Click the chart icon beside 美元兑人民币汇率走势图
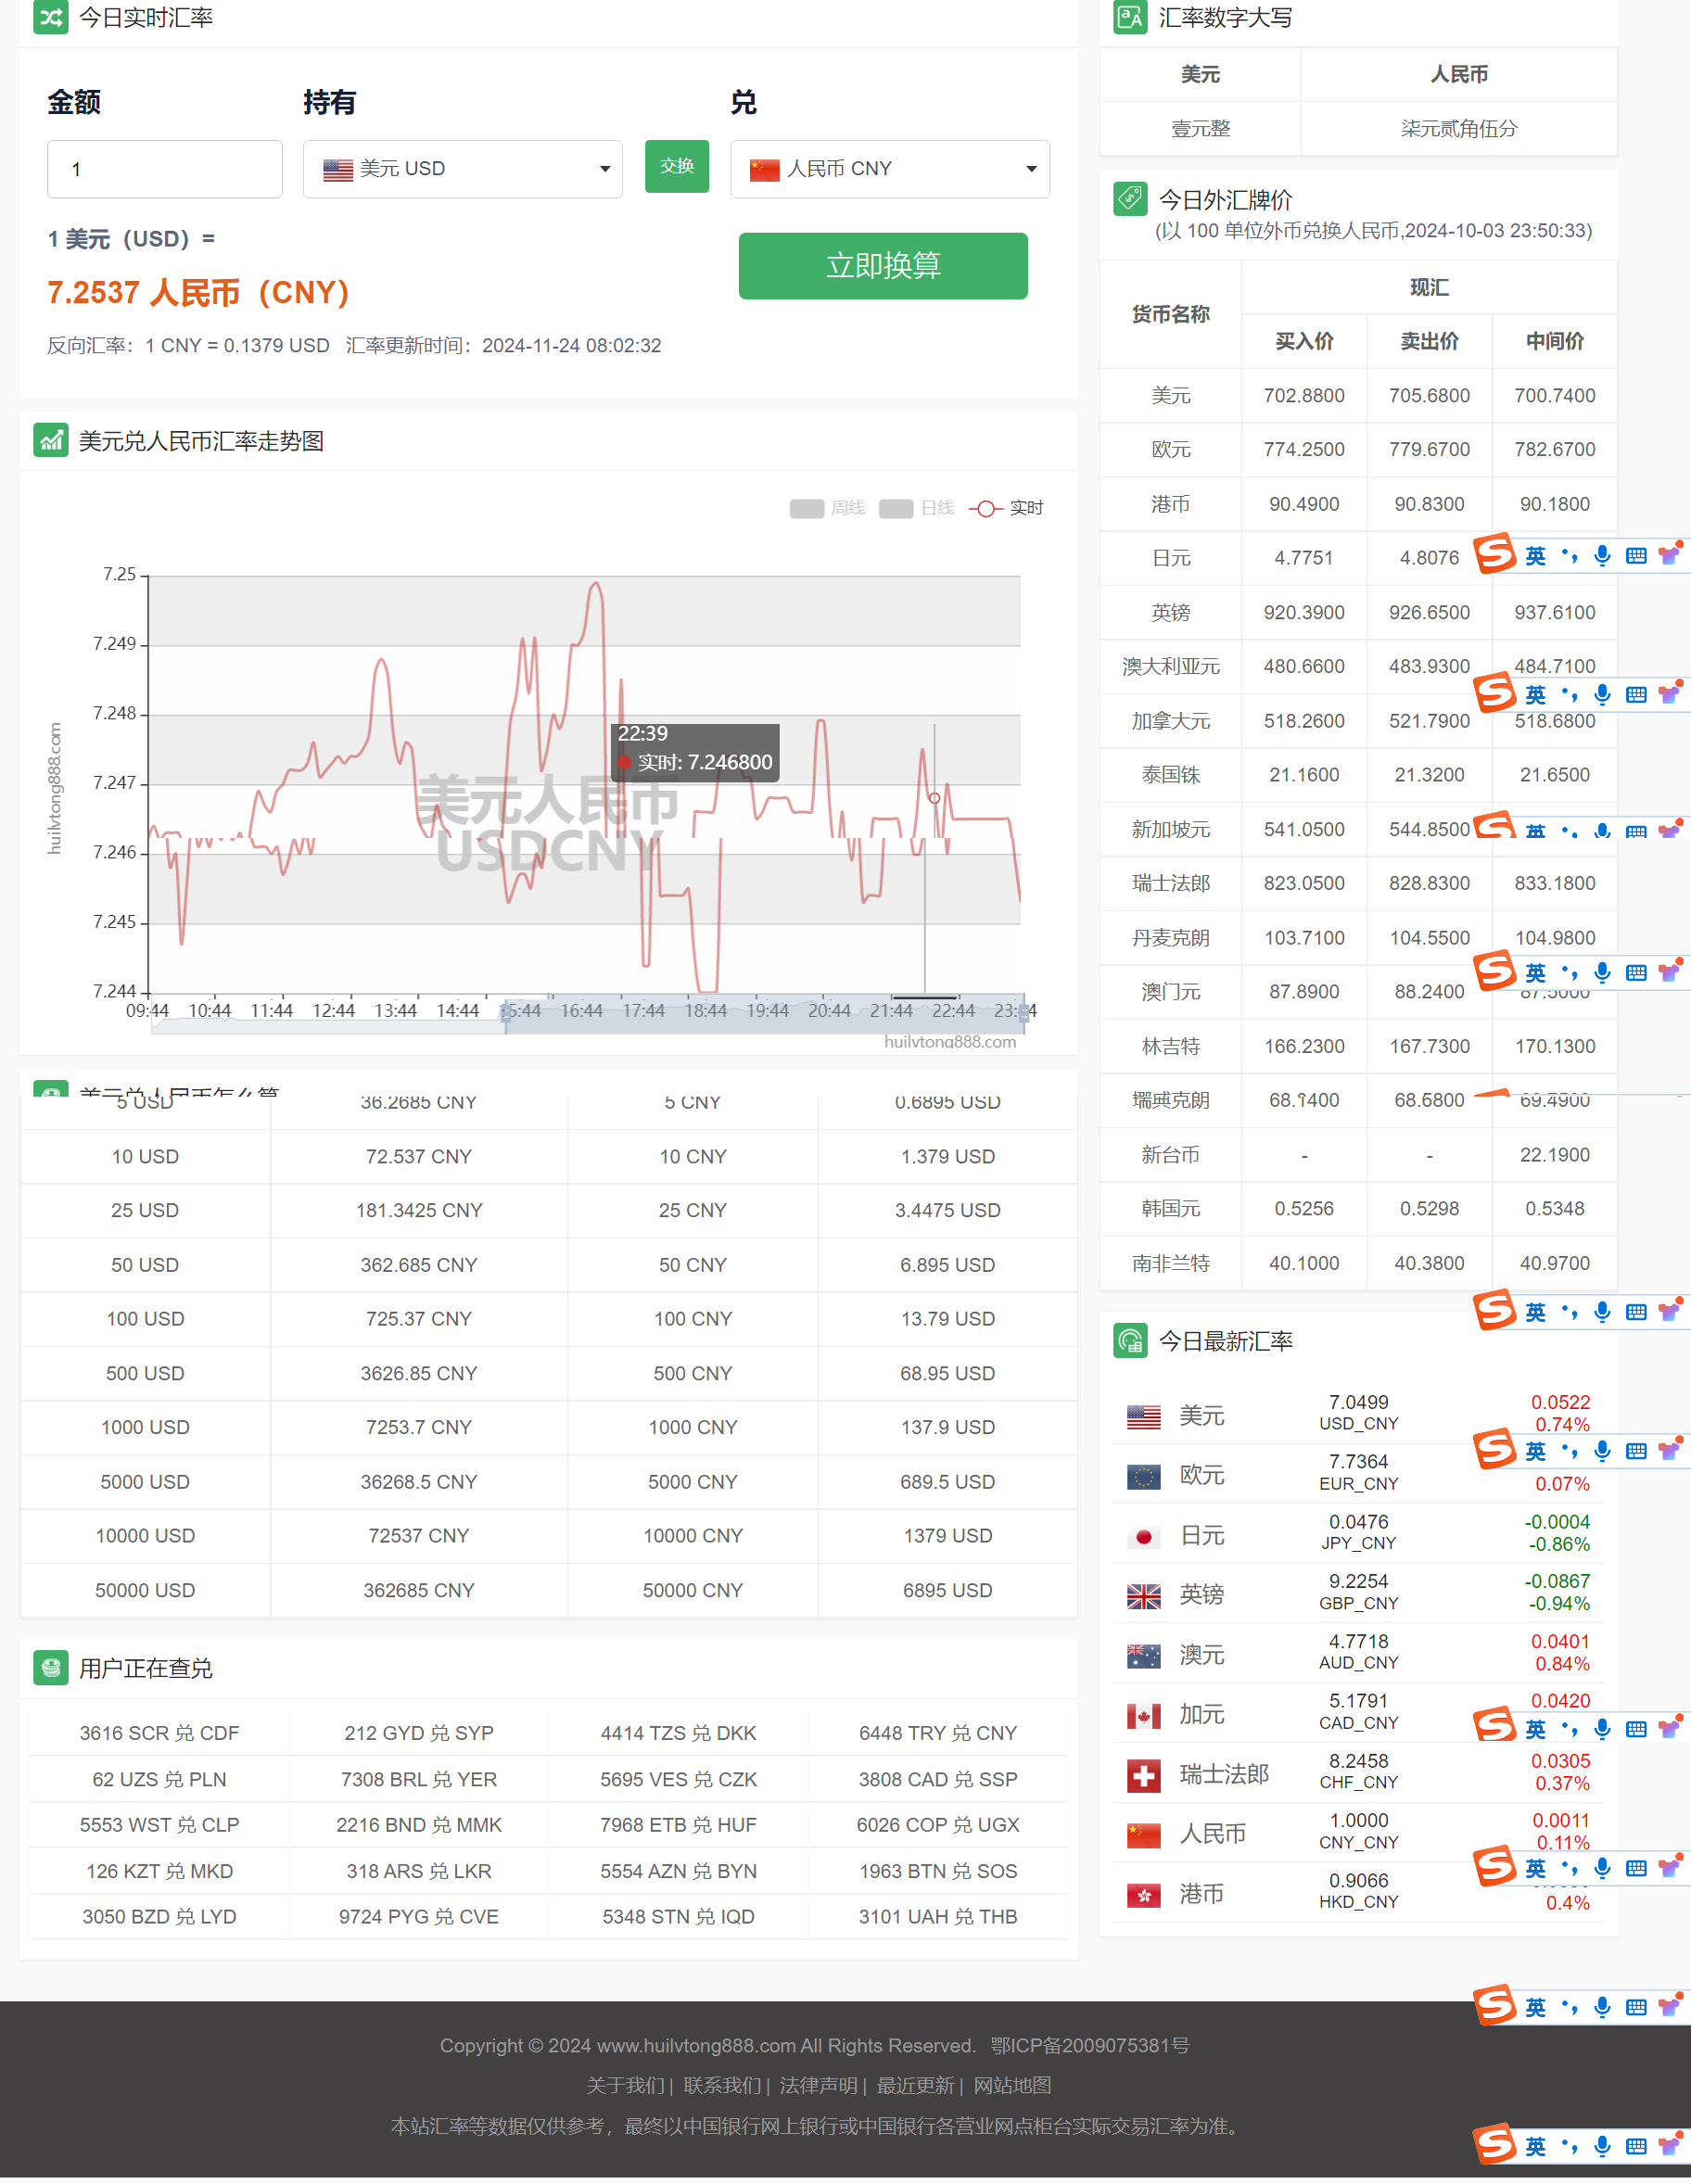The image size is (1691, 2184). (x=50, y=440)
